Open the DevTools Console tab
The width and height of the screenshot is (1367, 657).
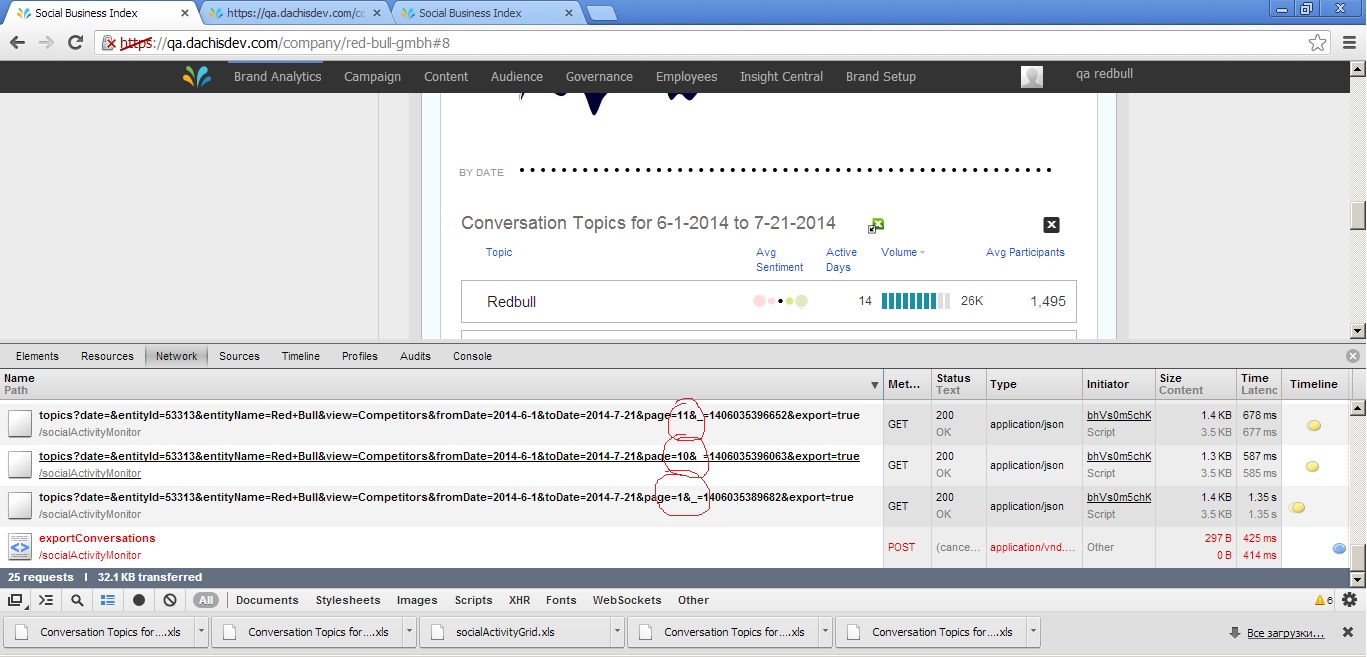pos(472,356)
